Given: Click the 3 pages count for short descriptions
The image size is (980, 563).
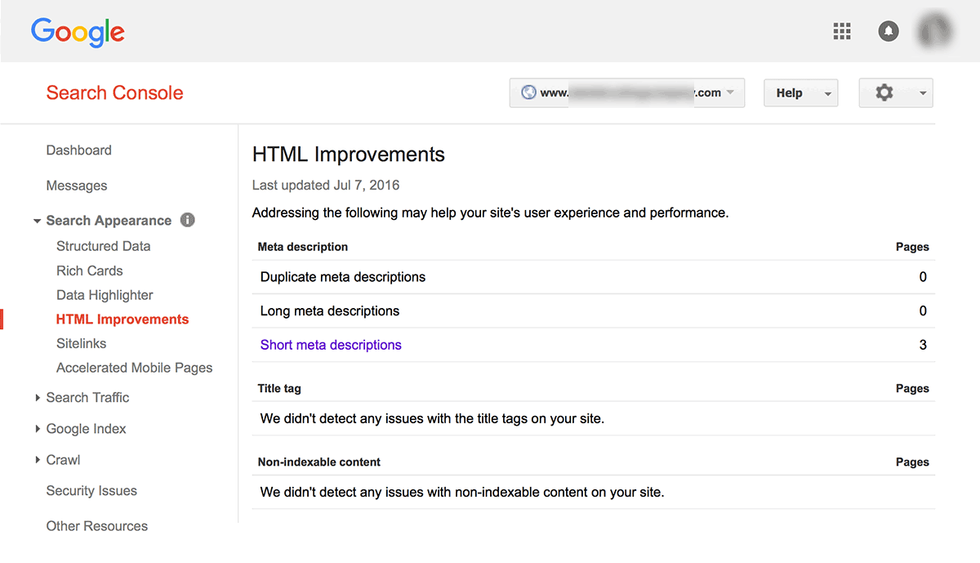Looking at the screenshot, I should pos(922,345).
